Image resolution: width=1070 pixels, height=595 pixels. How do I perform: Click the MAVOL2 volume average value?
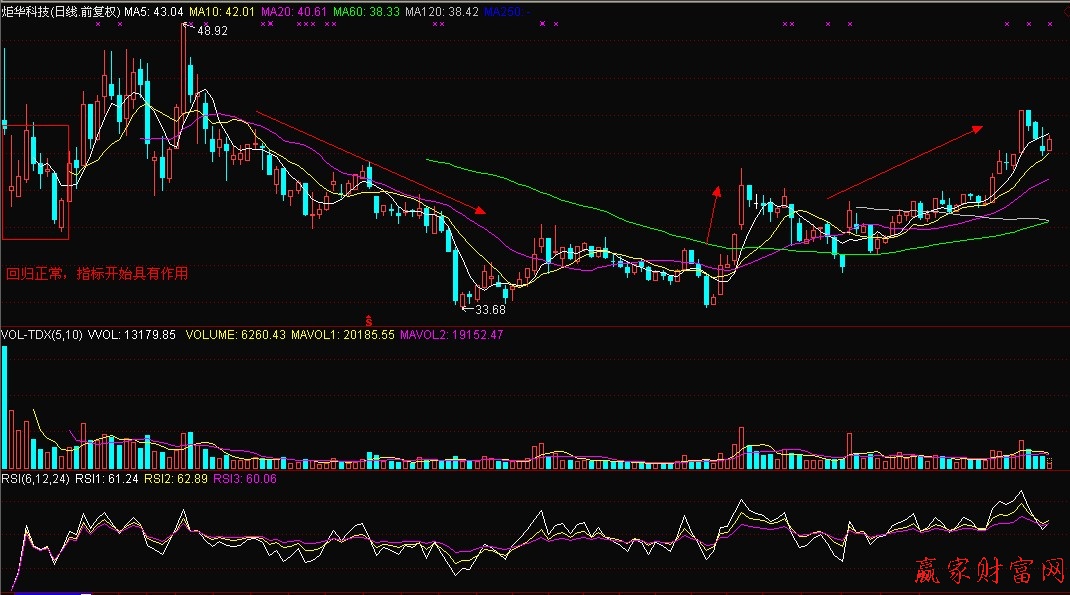tap(451, 335)
